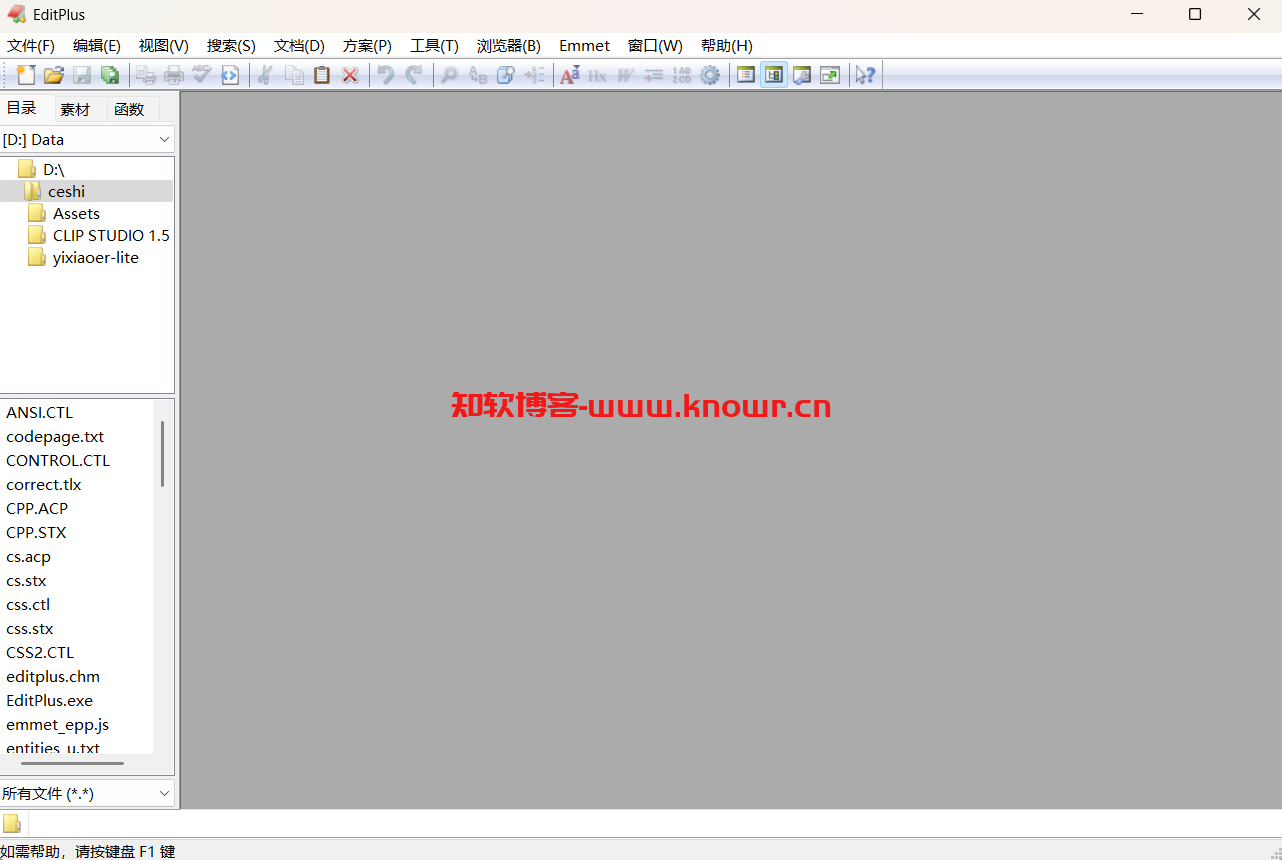Click the folder icon in the bottom bar
Viewport: 1282px width, 860px height.
tap(11, 824)
